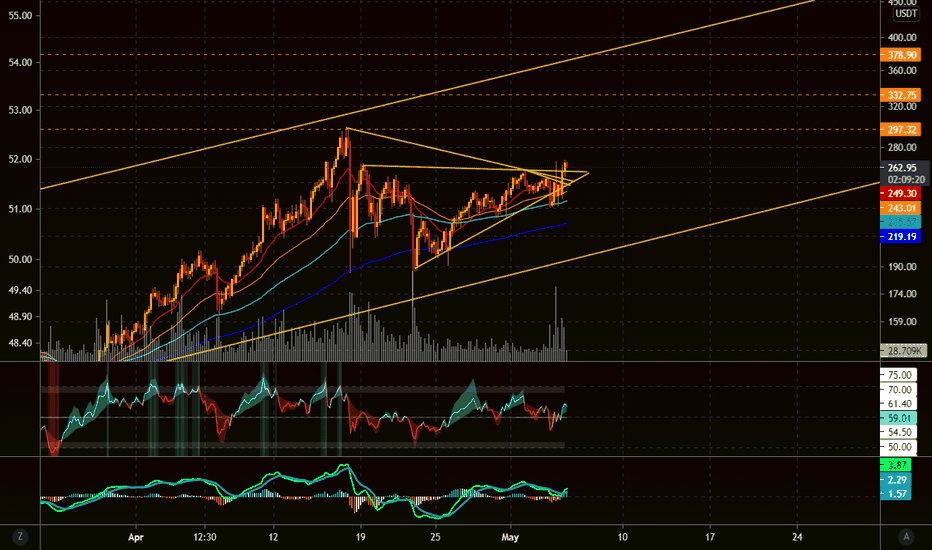Click the 02:09:20 bar countdown timer
The width and height of the screenshot is (932, 550).
[906, 180]
